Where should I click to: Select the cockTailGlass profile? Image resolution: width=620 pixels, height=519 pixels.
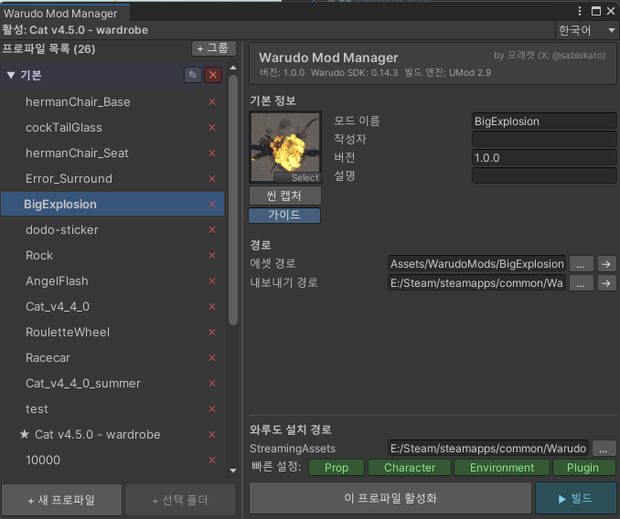[x=113, y=128]
